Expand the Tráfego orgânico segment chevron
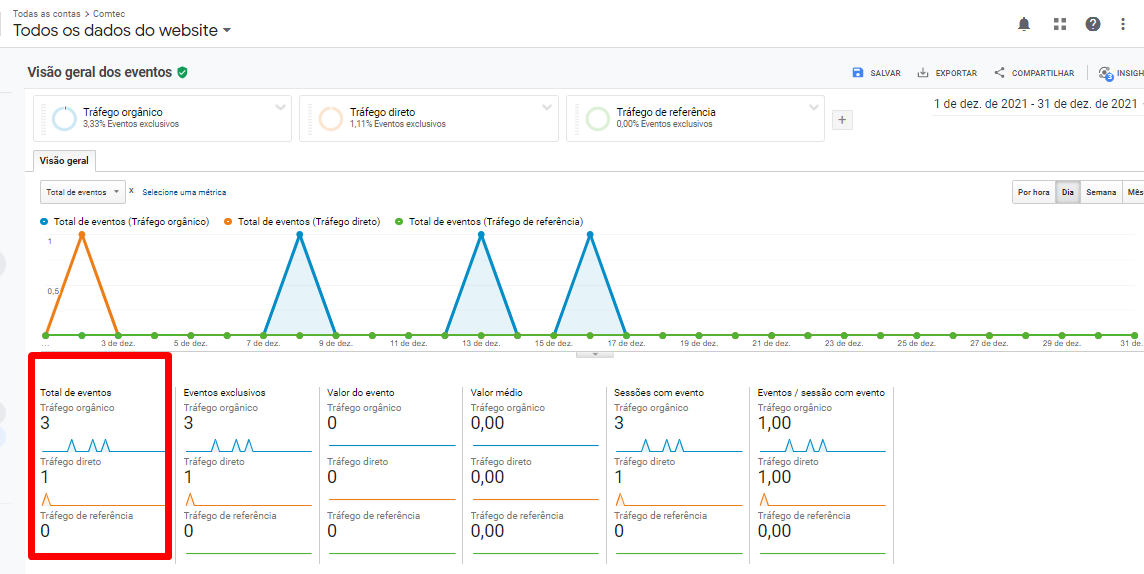 click(x=281, y=107)
